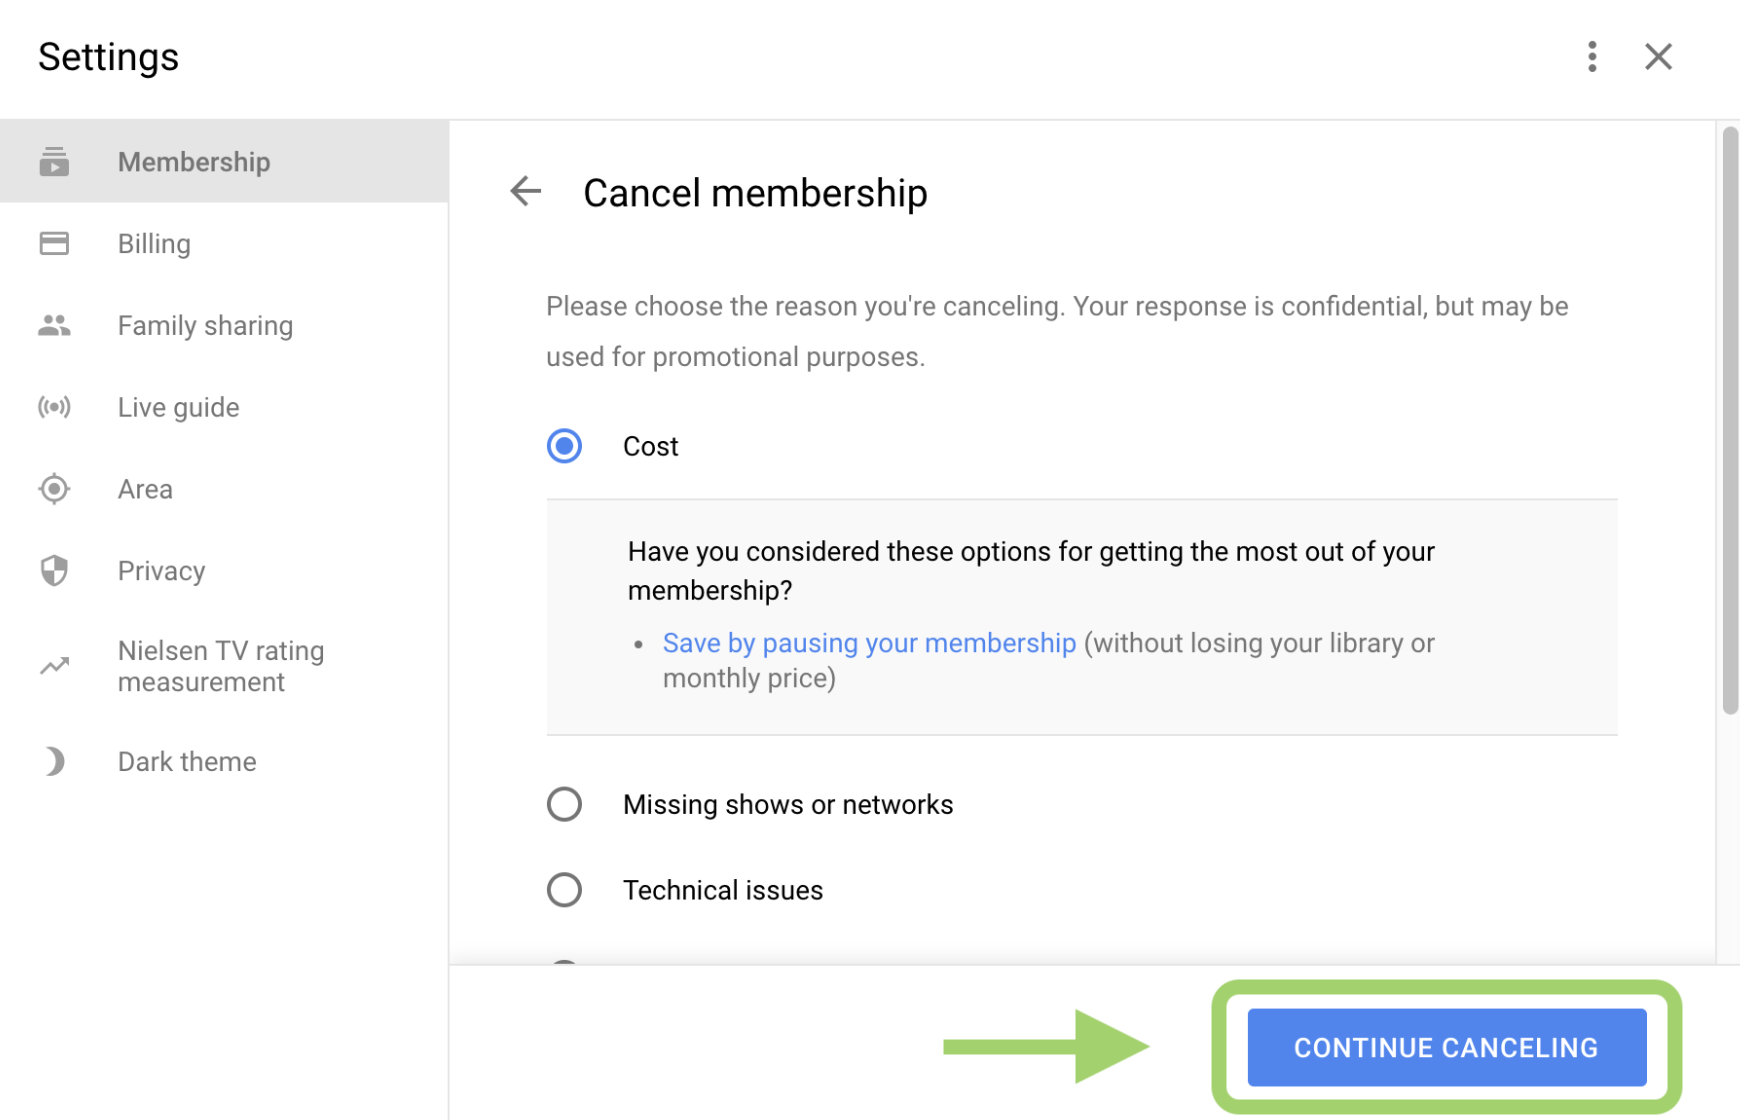Select the Cost cancellation reason
Screen dimensions: 1740x1120
point(564,446)
